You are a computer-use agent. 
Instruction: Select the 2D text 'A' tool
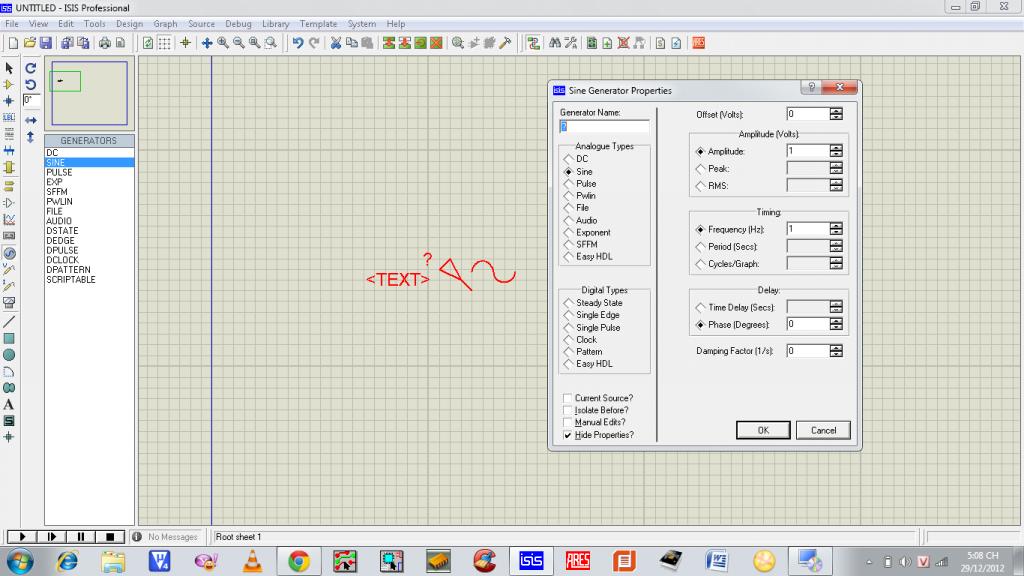click(x=9, y=404)
